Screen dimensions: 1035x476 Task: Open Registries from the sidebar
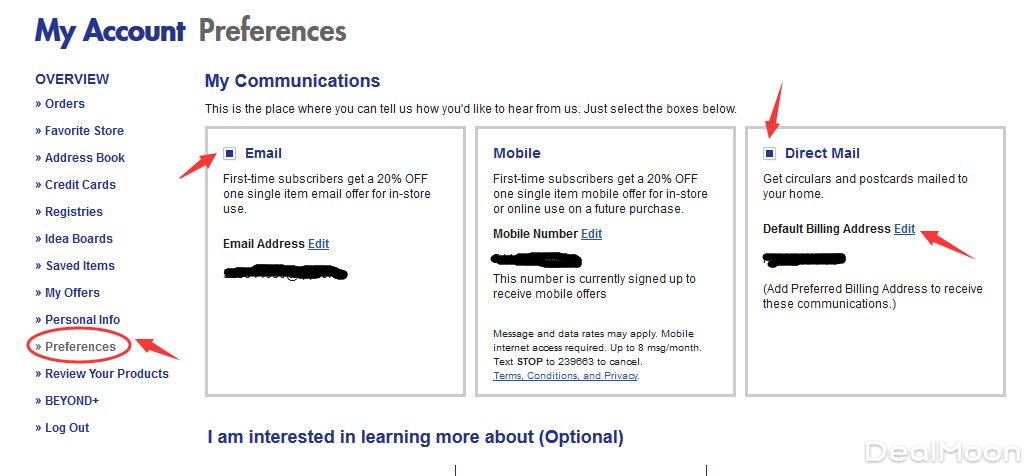74,212
